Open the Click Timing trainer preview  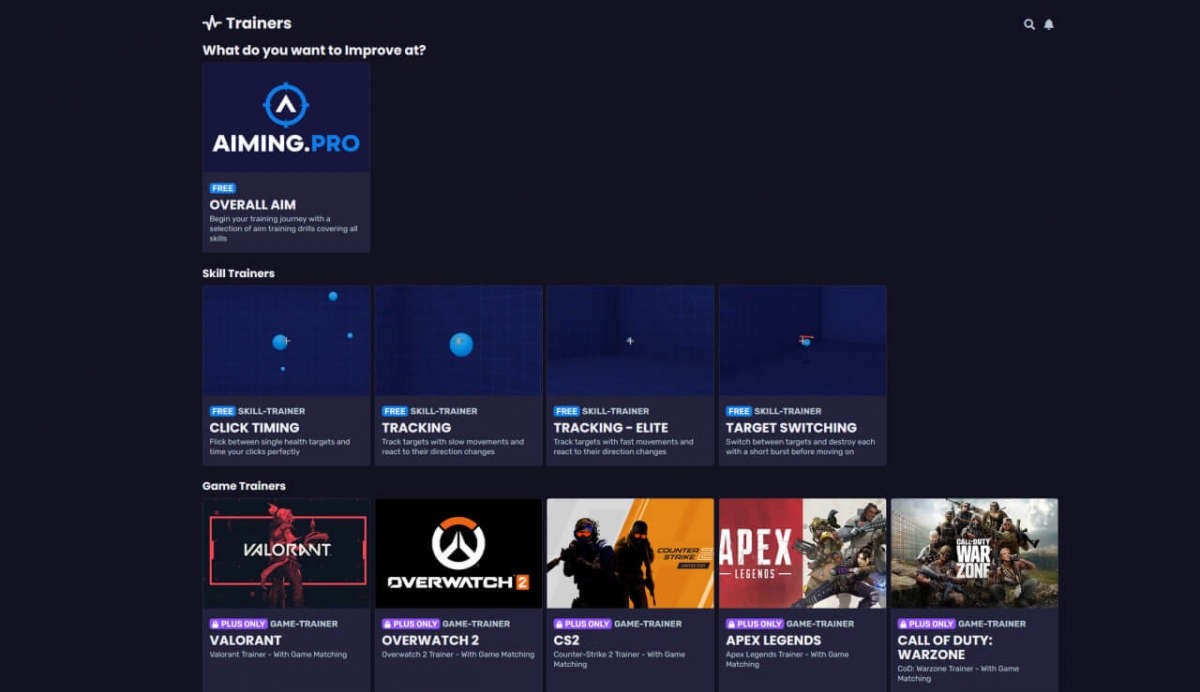pyautogui.click(x=286, y=341)
